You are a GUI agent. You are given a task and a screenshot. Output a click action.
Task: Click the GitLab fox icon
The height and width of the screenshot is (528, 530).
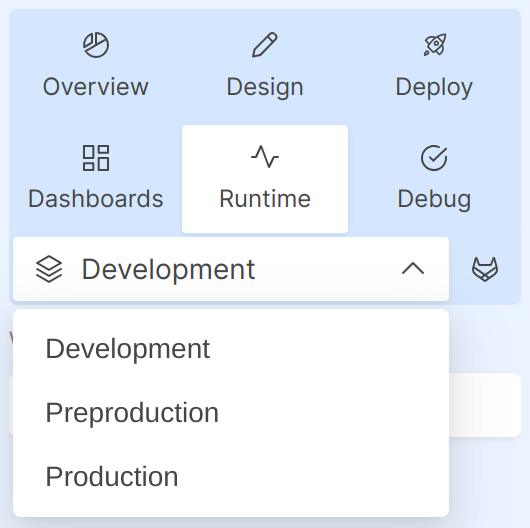coord(485,269)
